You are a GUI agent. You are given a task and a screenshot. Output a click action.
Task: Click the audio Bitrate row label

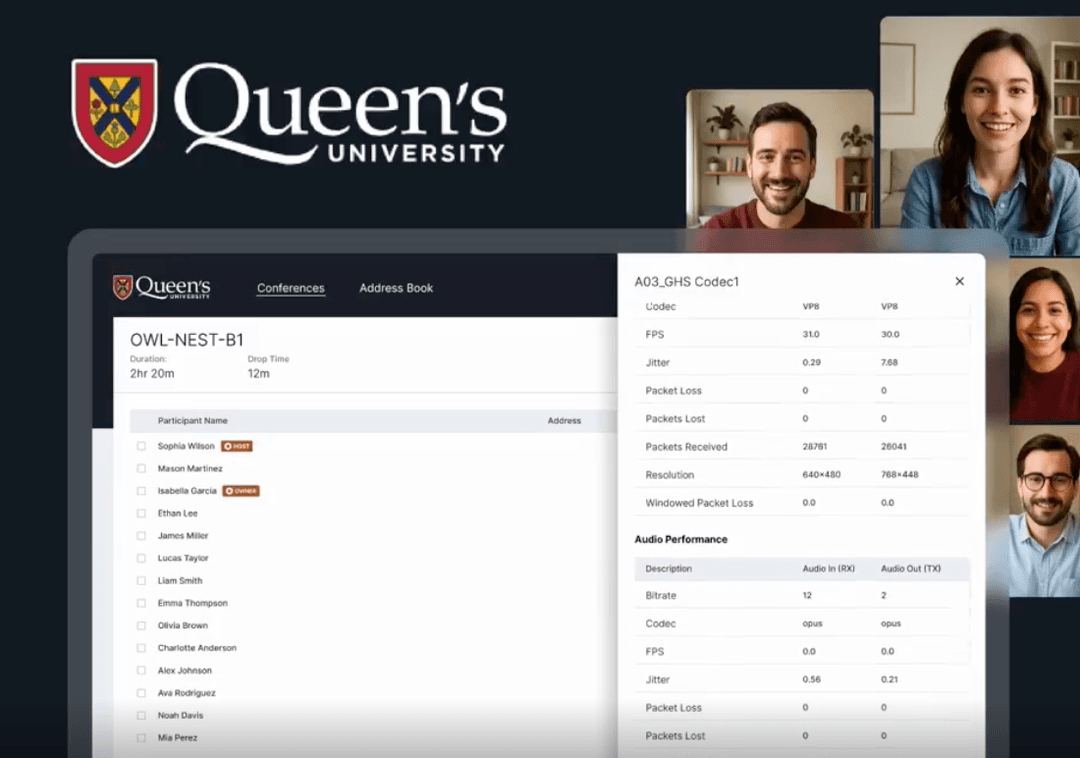coord(661,596)
